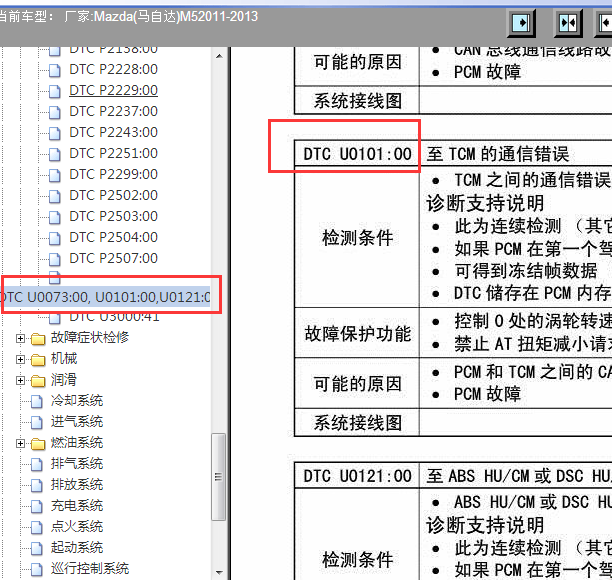This screenshot has width=612, height=580.
Task: Click the 润滑 folder icon
Action: coord(38,381)
